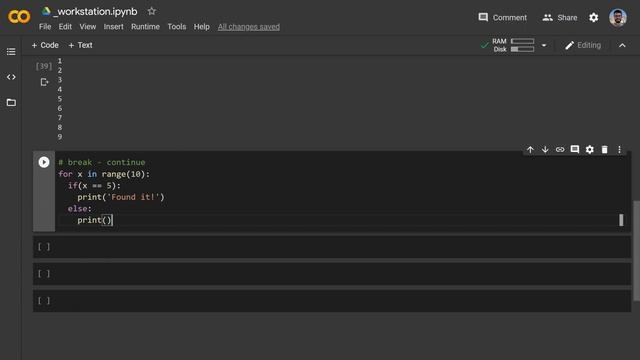Star the _workstation.ipynb notebook
The width and height of the screenshot is (640, 360).
point(152,11)
